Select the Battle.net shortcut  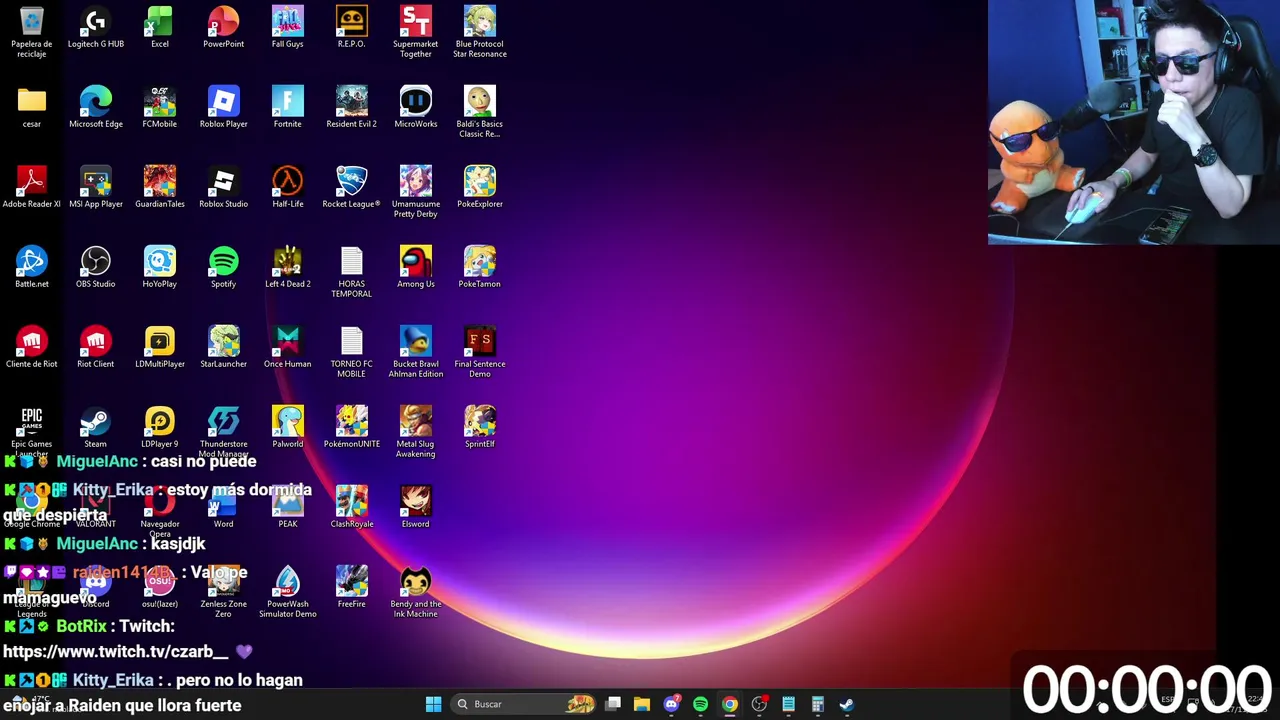pyautogui.click(x=31, y=268)
